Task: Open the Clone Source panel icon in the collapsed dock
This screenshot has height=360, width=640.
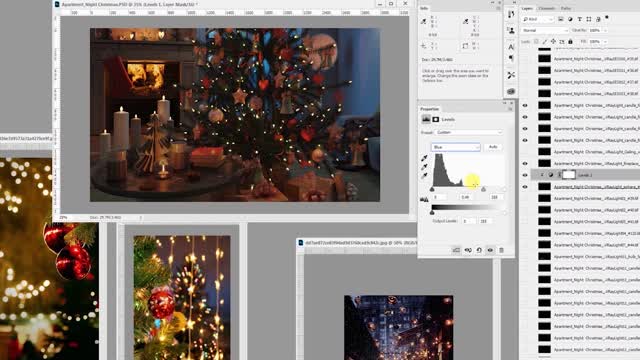Action: tap(511, 31)
